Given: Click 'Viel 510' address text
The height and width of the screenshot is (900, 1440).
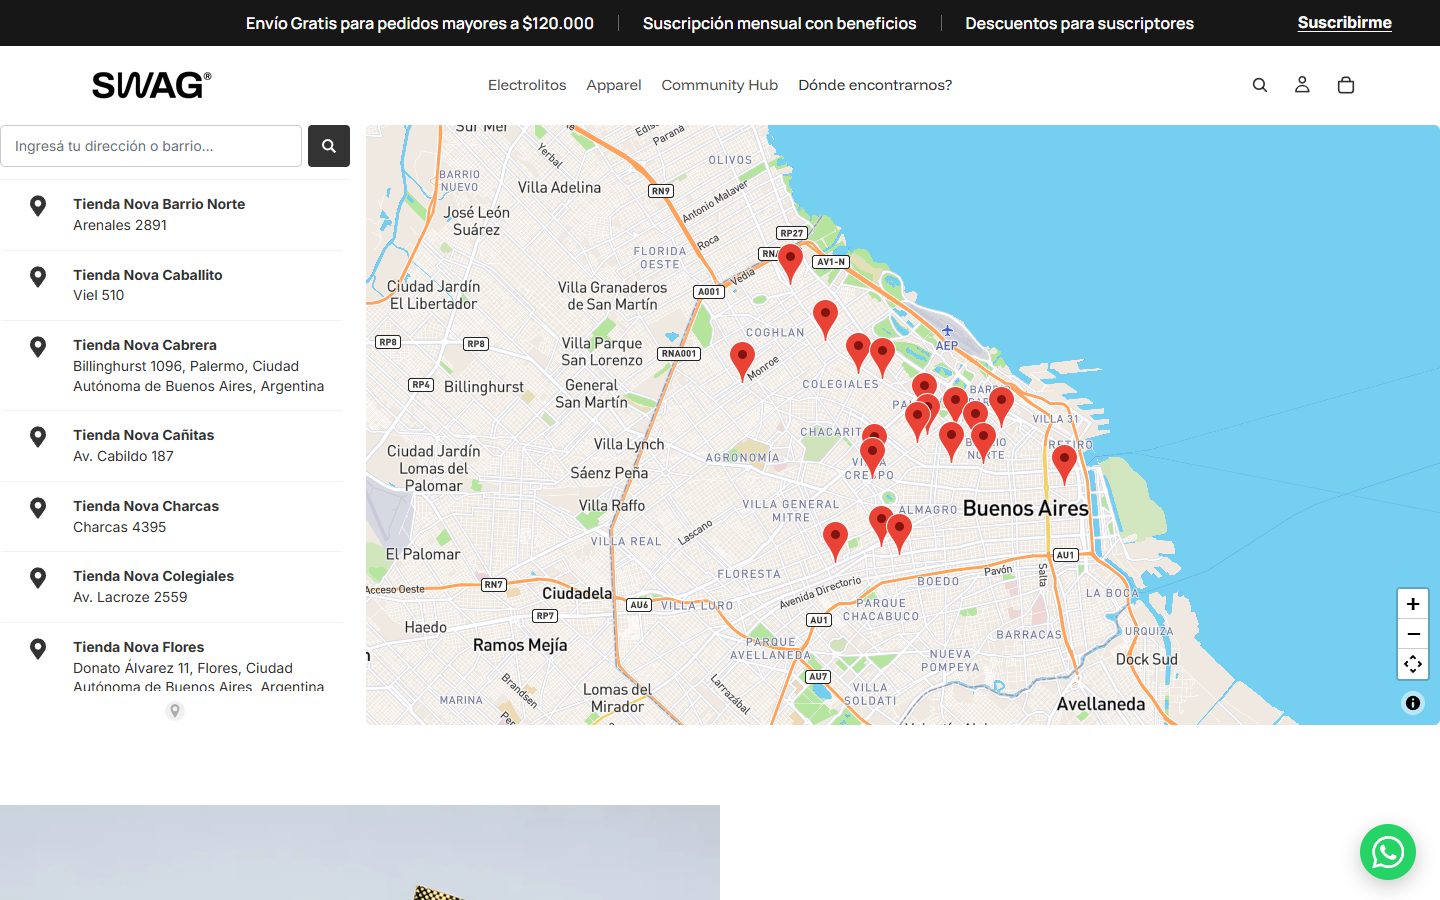Looking at the screenshot, I should [x=99, y=295].
